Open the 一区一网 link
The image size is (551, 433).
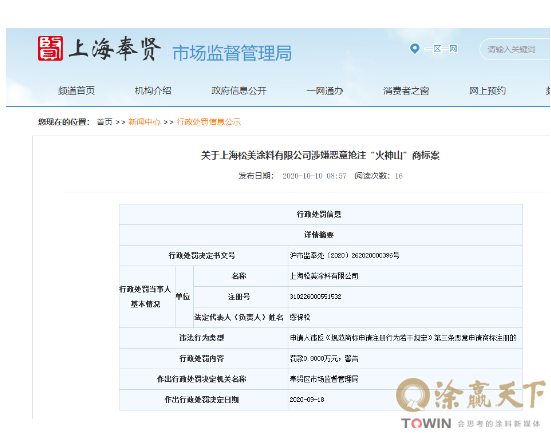coord(441,49)
